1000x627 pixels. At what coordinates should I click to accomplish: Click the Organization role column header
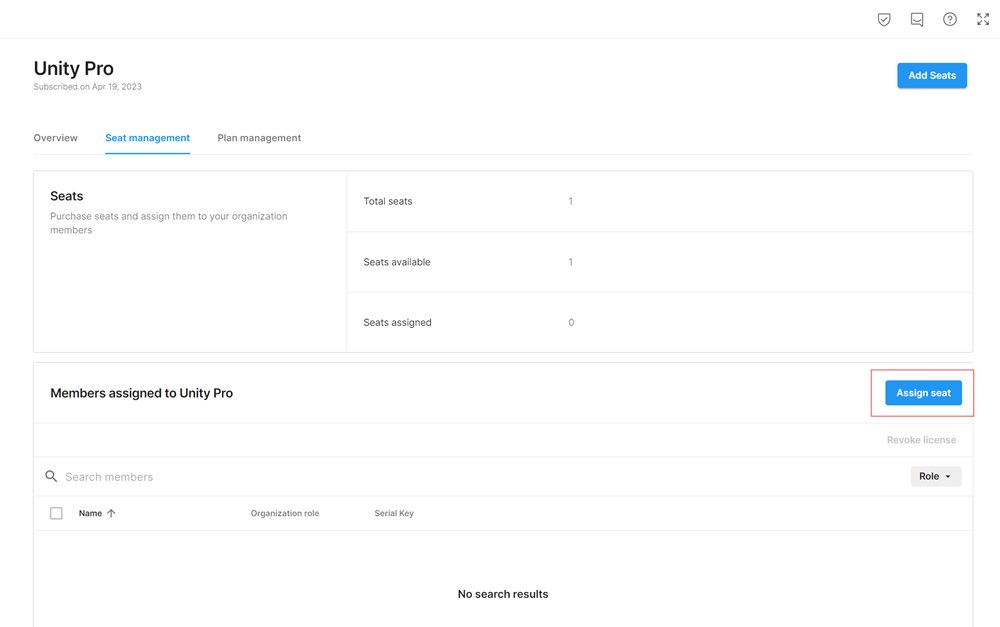pyautogui.click(x=284, y=513)
